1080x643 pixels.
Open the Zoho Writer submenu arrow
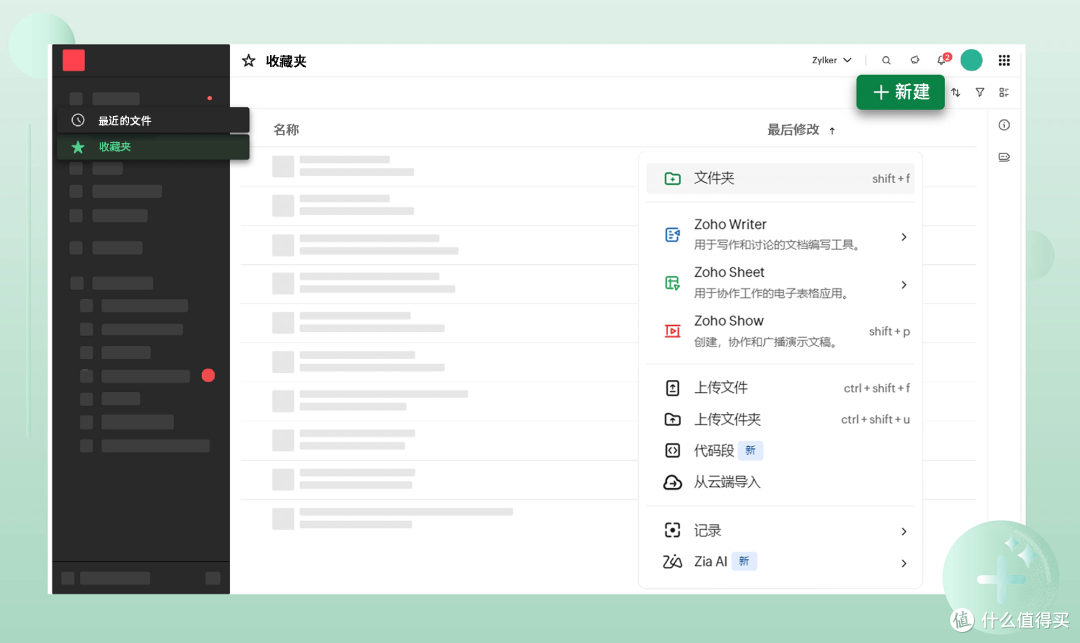pos(904,237)
